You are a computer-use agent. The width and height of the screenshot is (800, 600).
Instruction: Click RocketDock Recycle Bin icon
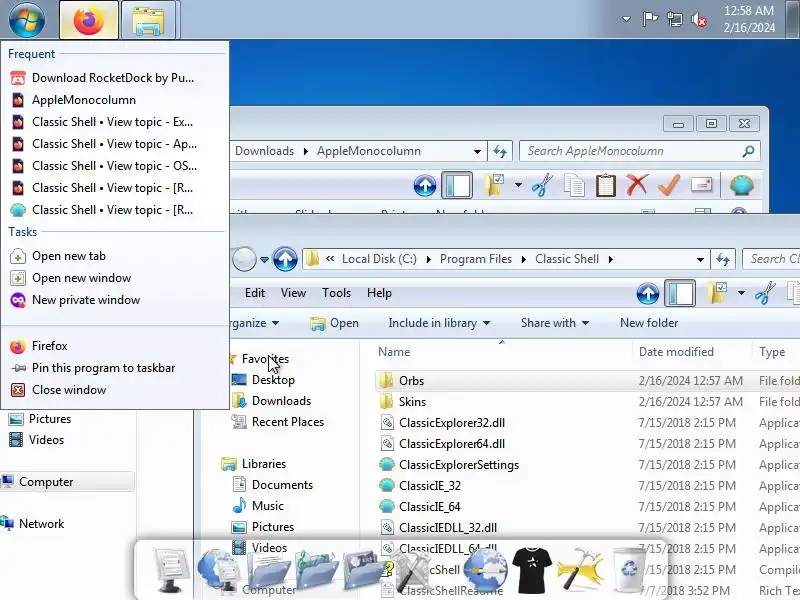(x=630, y=568)
